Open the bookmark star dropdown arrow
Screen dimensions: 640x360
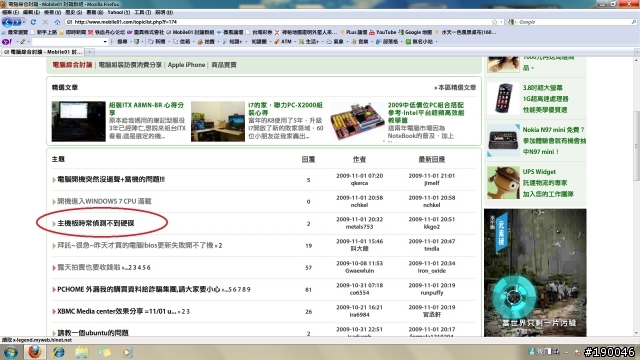point(502,22)
